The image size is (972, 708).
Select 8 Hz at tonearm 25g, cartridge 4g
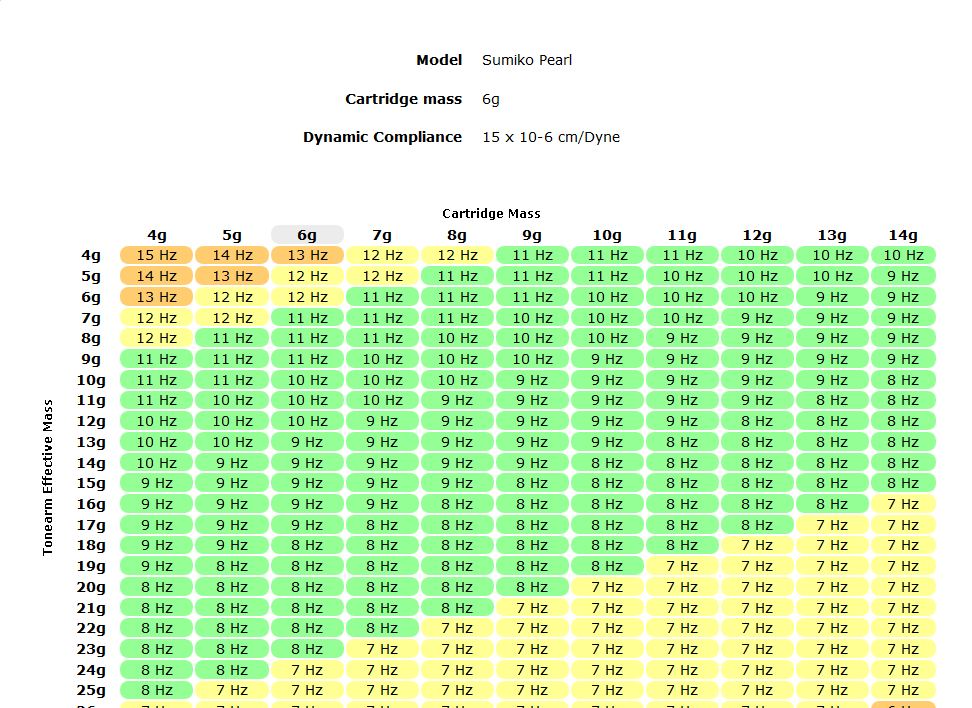157,691
